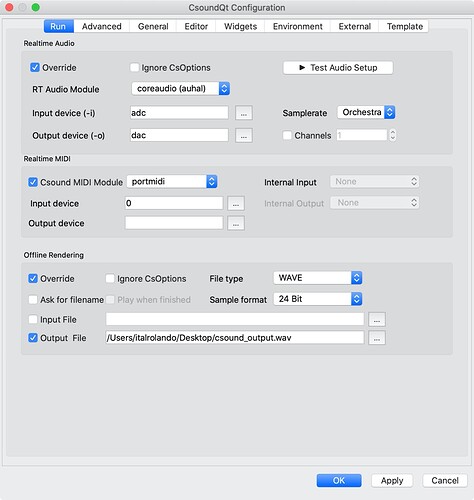The width and height of the screenshot is (474, 500).
Task: Go to the Widgets tab
Action: coord(240,26)
